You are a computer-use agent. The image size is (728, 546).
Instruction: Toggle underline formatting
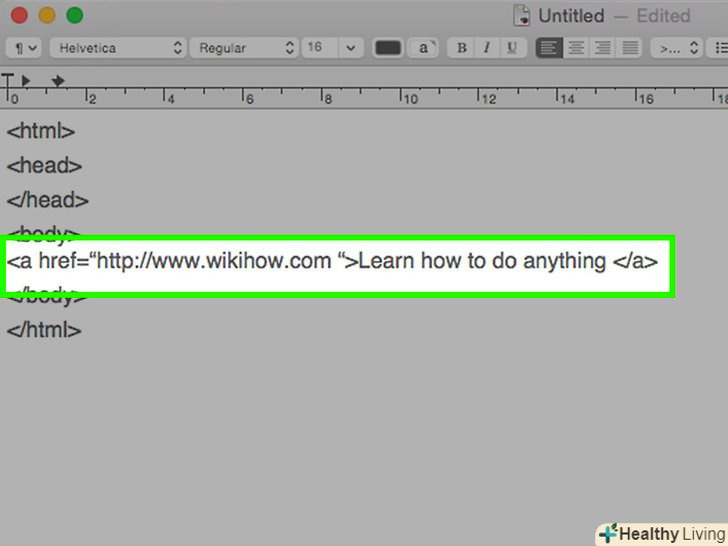(513, 48)
